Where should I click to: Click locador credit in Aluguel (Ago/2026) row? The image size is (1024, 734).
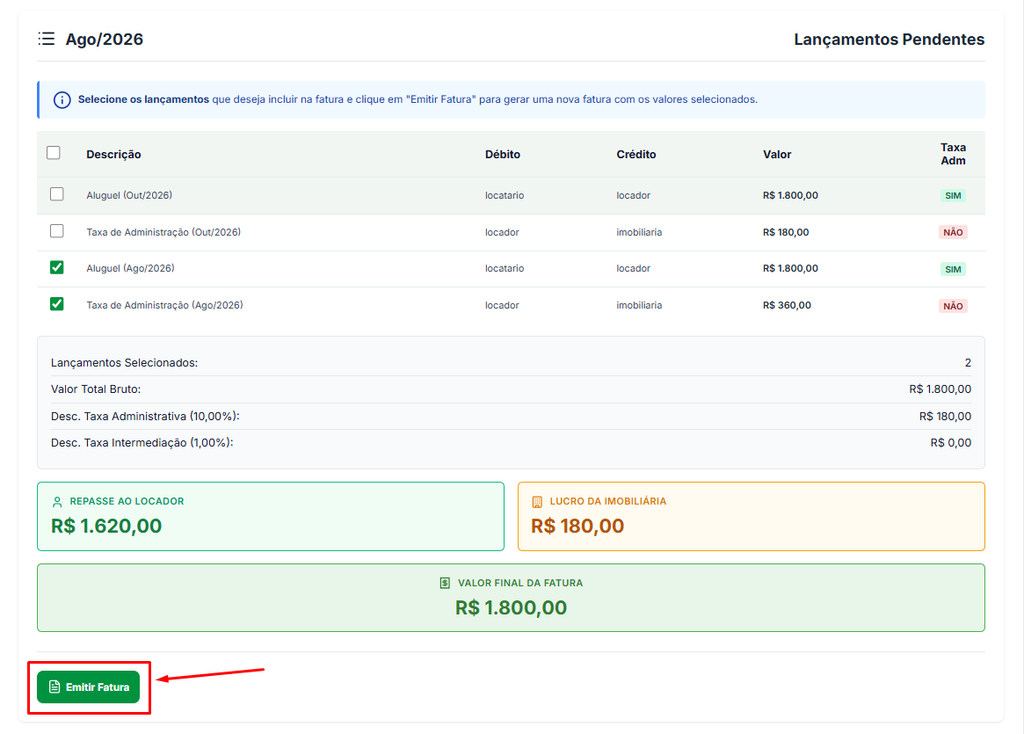tap(633, 268)
